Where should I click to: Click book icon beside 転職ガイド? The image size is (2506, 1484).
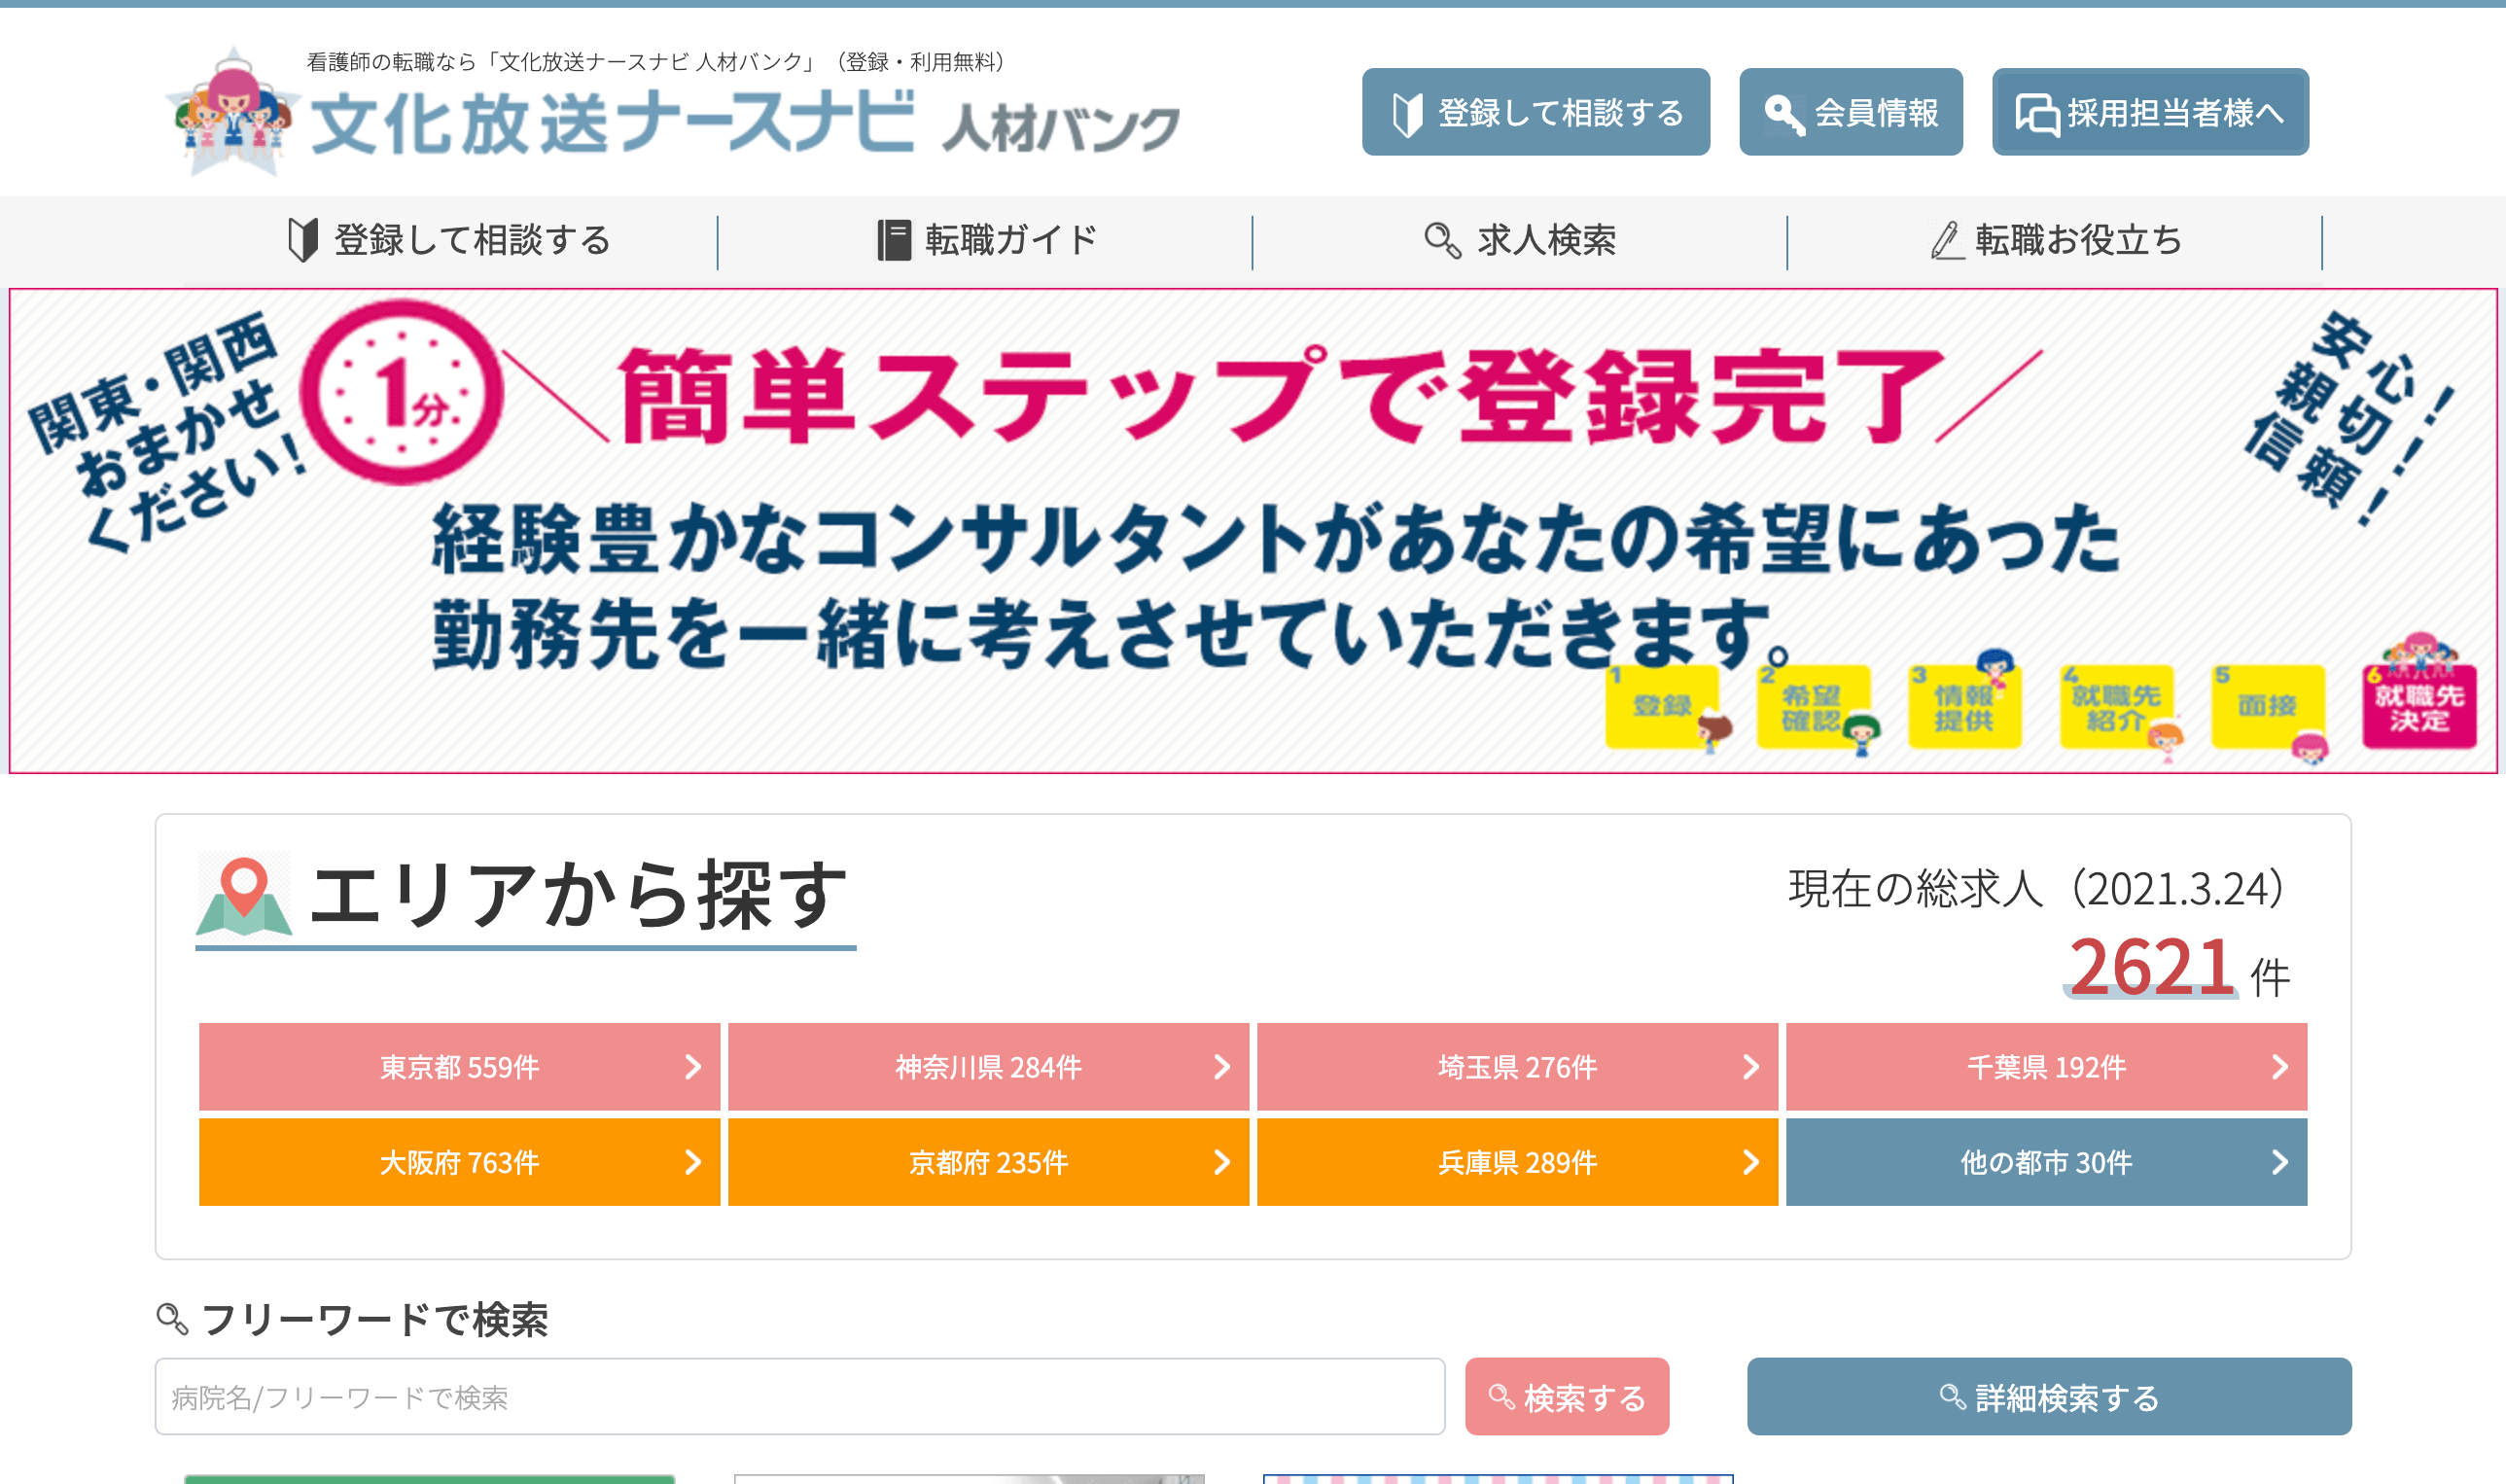[893, 240]
